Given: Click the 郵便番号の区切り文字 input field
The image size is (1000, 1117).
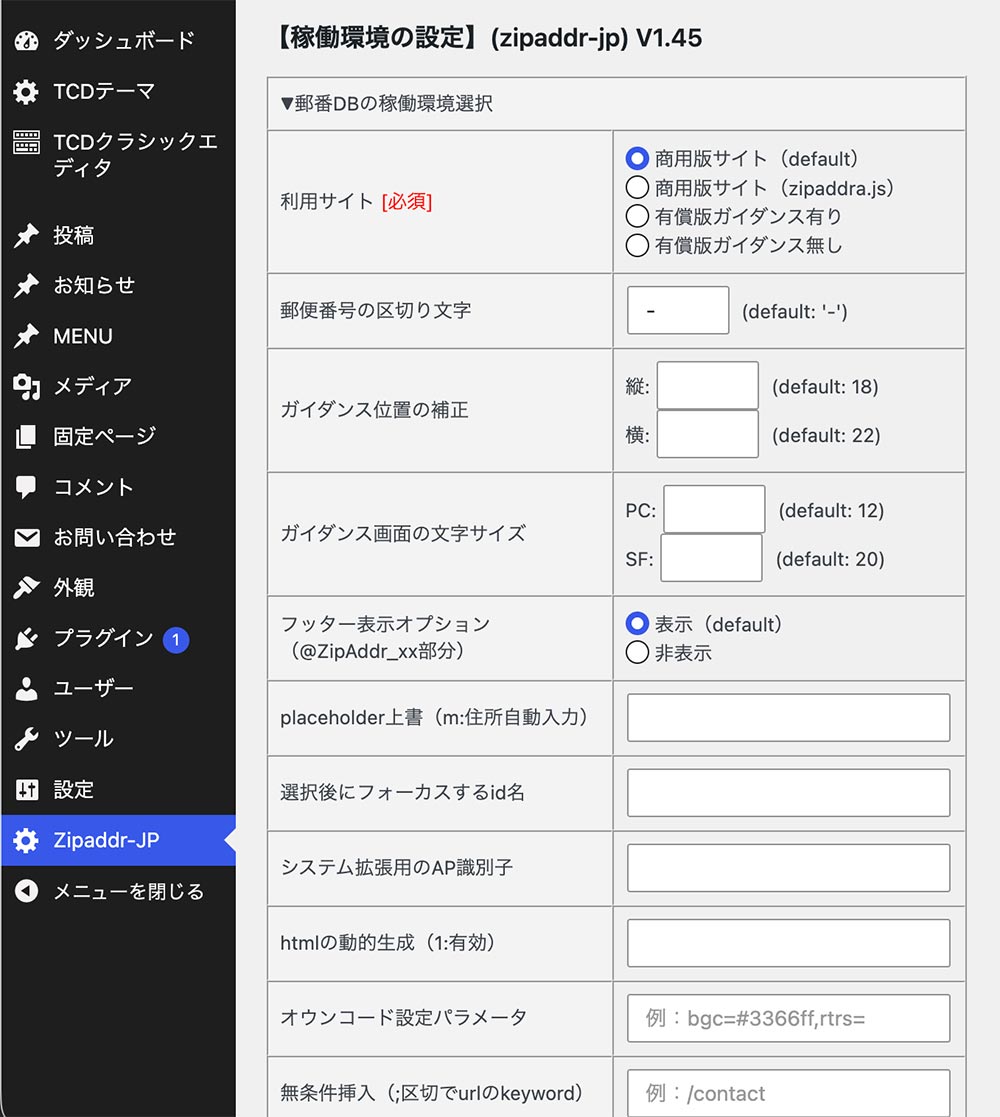Looking at the screenshot, I should coord(678,311).
